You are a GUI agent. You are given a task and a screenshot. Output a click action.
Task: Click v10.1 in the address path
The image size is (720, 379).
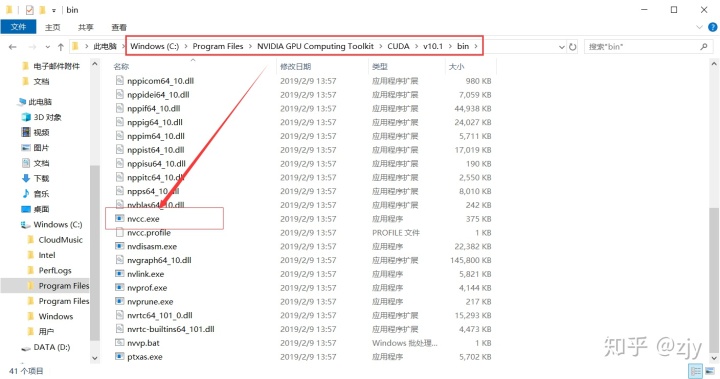433,46
